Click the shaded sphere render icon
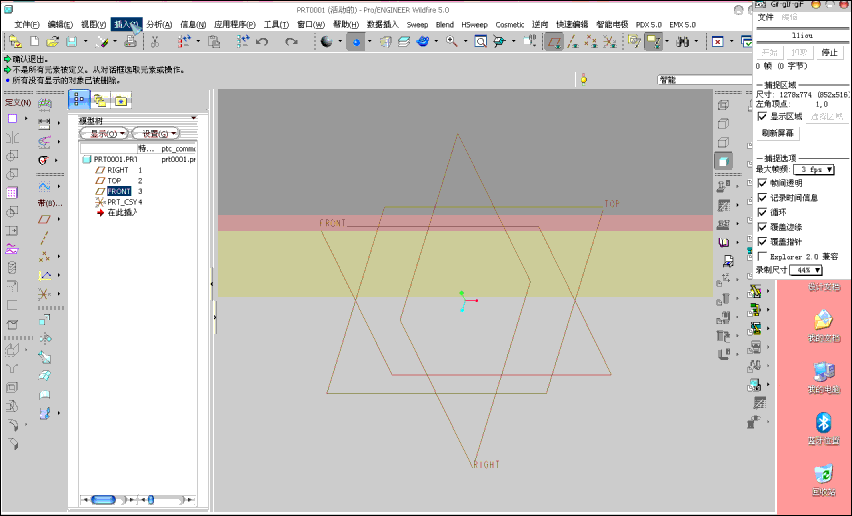 [327, 41]
